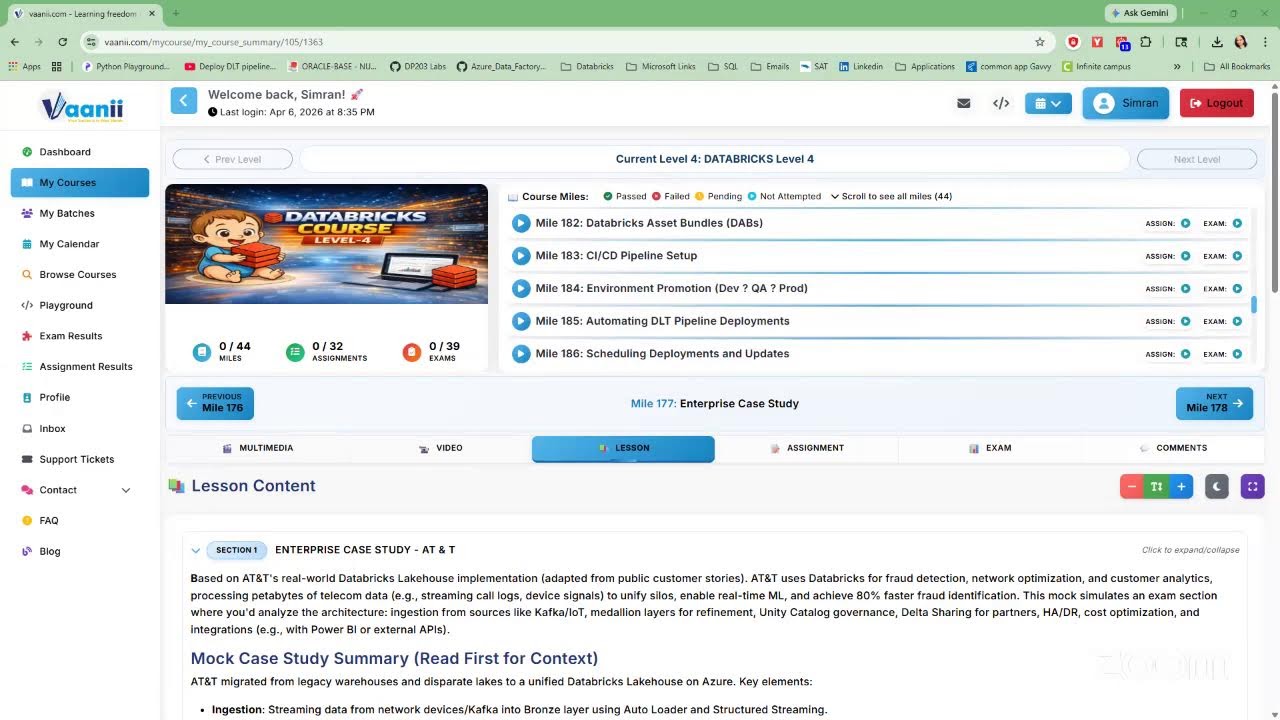1280x720 pixels.
Task: Click Ask Gemini button in browser
Action: (1140, 13)
